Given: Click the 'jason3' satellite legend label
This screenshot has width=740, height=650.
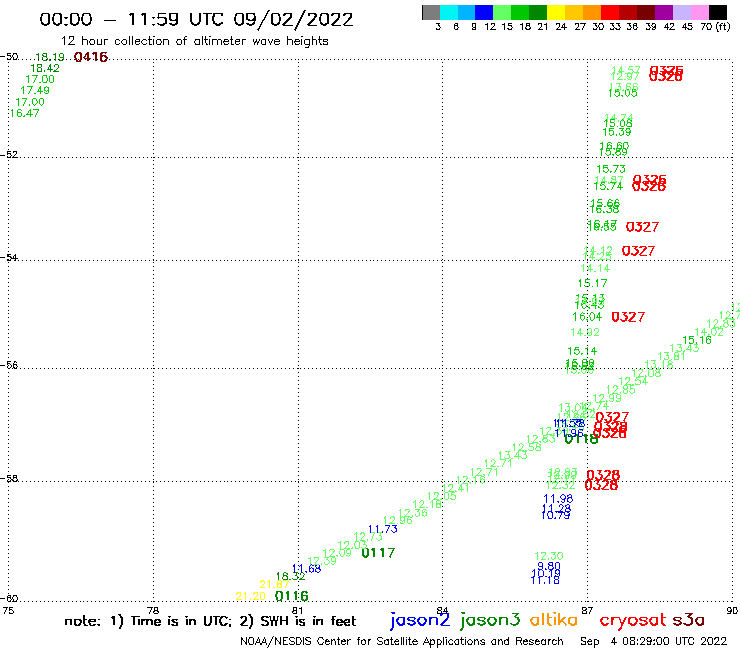Looking at the screenshot, I should click(x=490, y=620).
